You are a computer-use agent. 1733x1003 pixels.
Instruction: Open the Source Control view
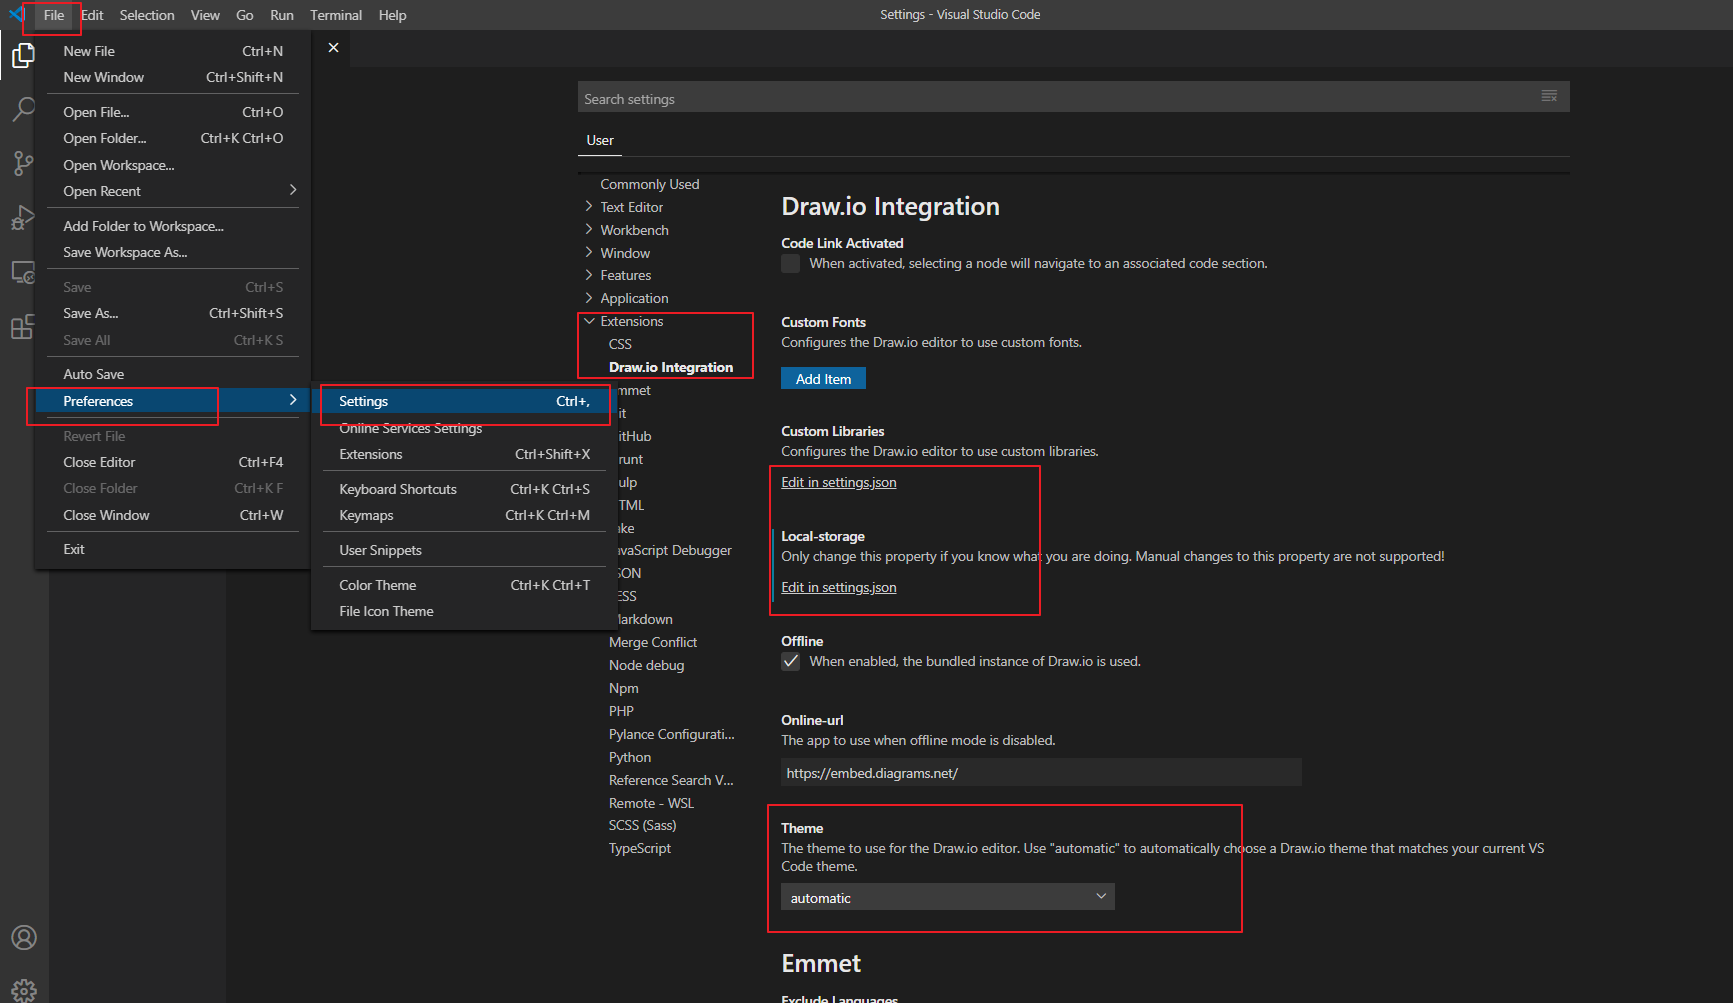point(23,163)
